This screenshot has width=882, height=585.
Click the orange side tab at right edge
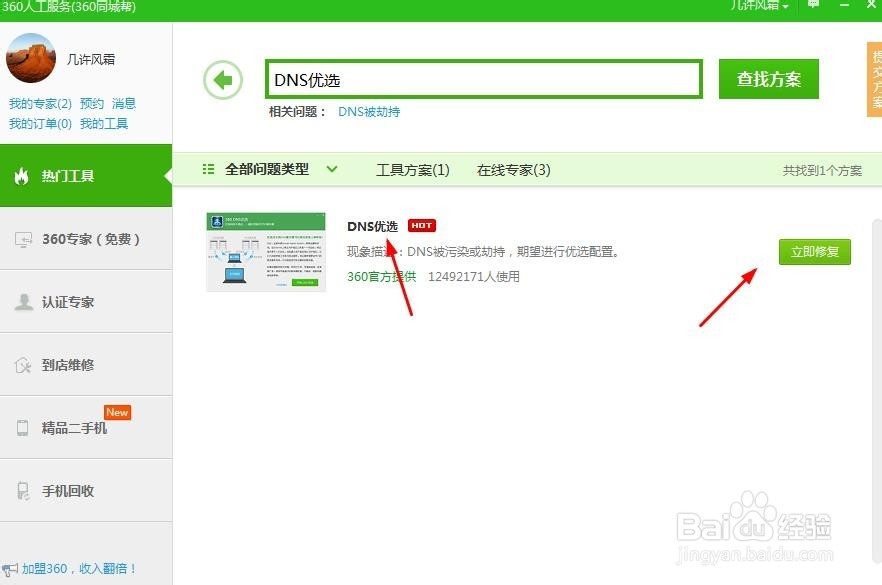[x=874, y=79]
